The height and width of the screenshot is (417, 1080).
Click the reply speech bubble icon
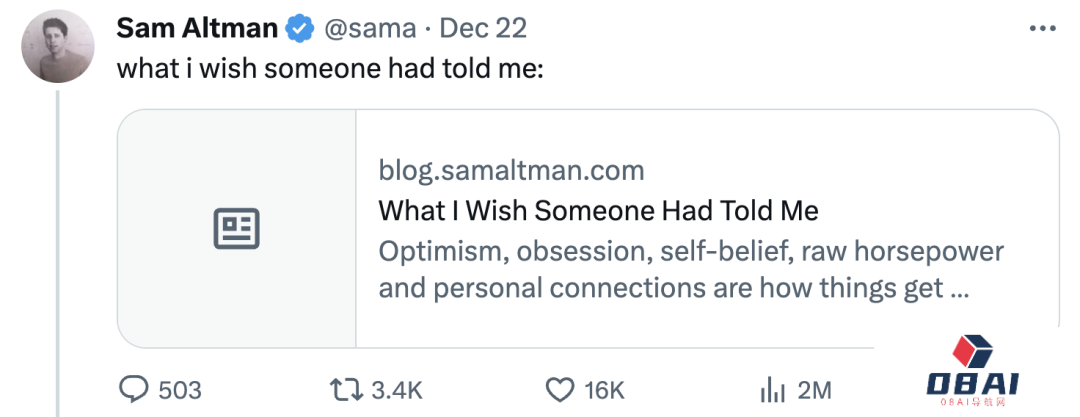point(134,389)
